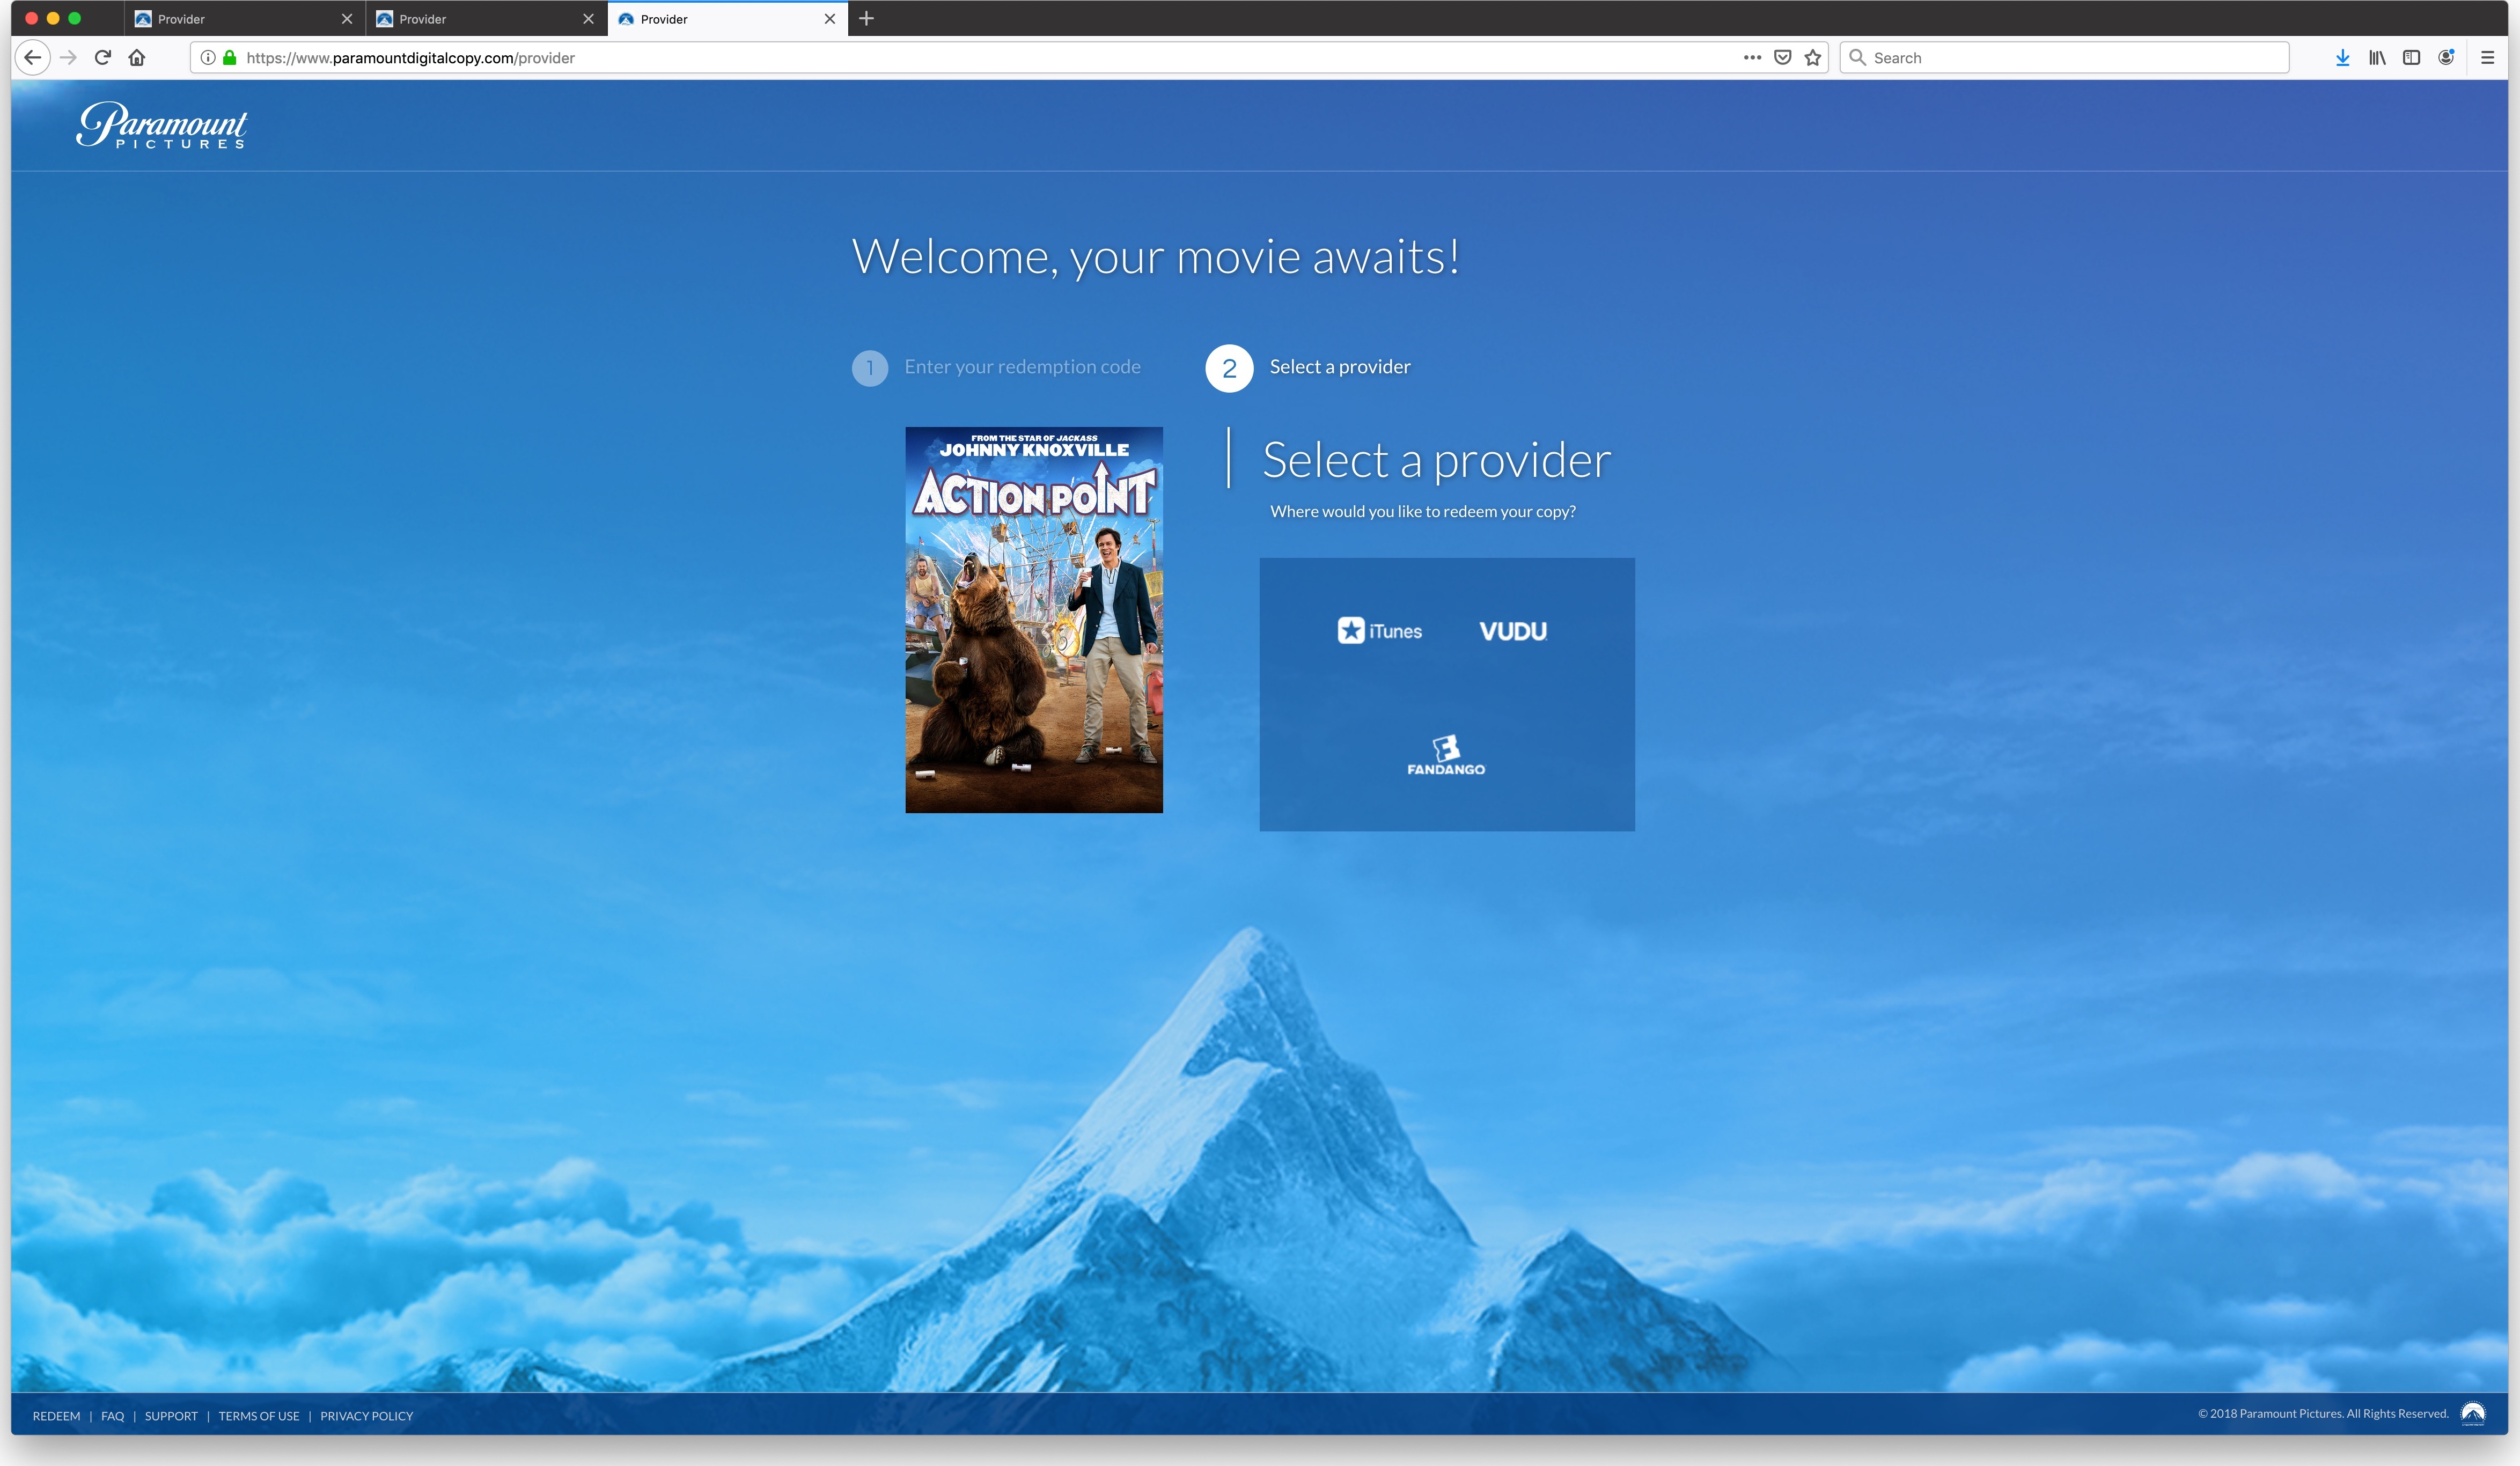The height and width of the screenshot is (1466, 2520).
Task: Choose VUDU as provider
Action: pyautogui.click(x=1513, y=631)
